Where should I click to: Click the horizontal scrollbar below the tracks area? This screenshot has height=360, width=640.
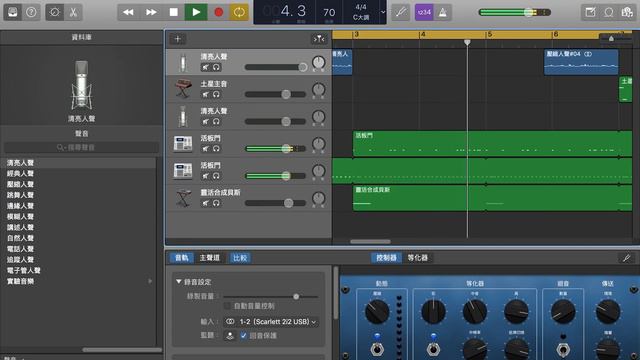(x=370, y=241)
